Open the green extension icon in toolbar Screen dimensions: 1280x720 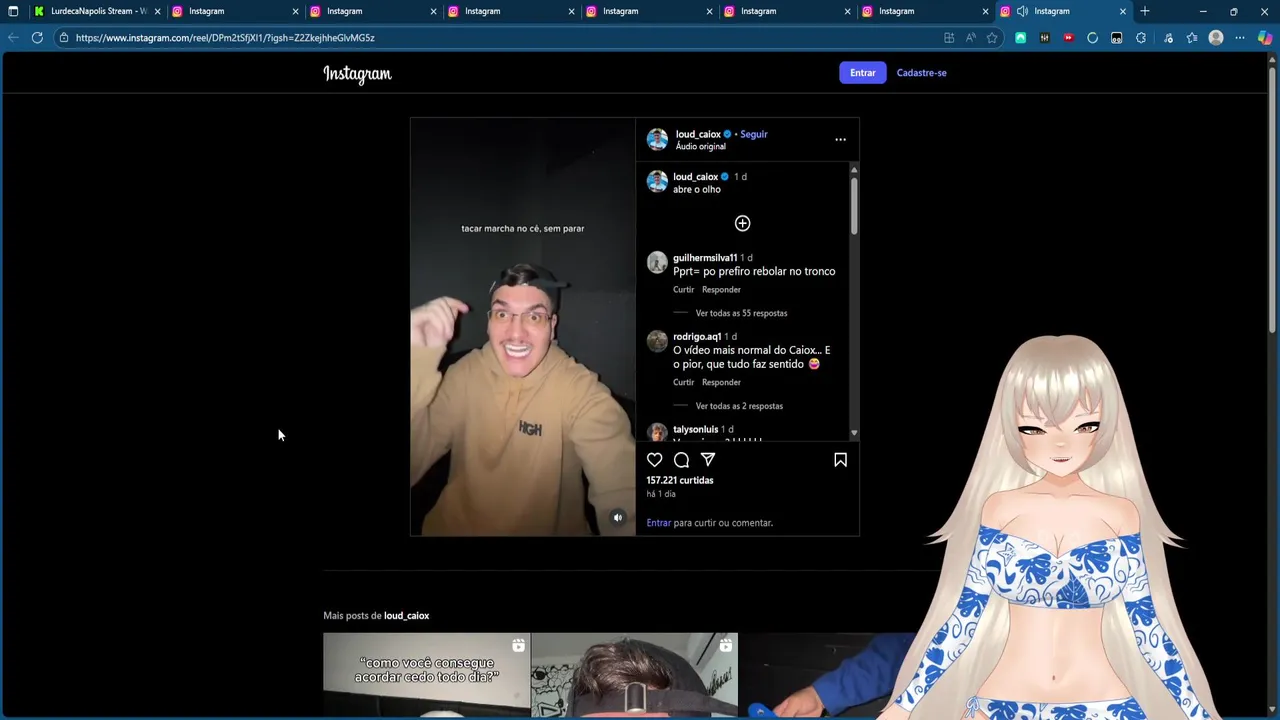1020,38
